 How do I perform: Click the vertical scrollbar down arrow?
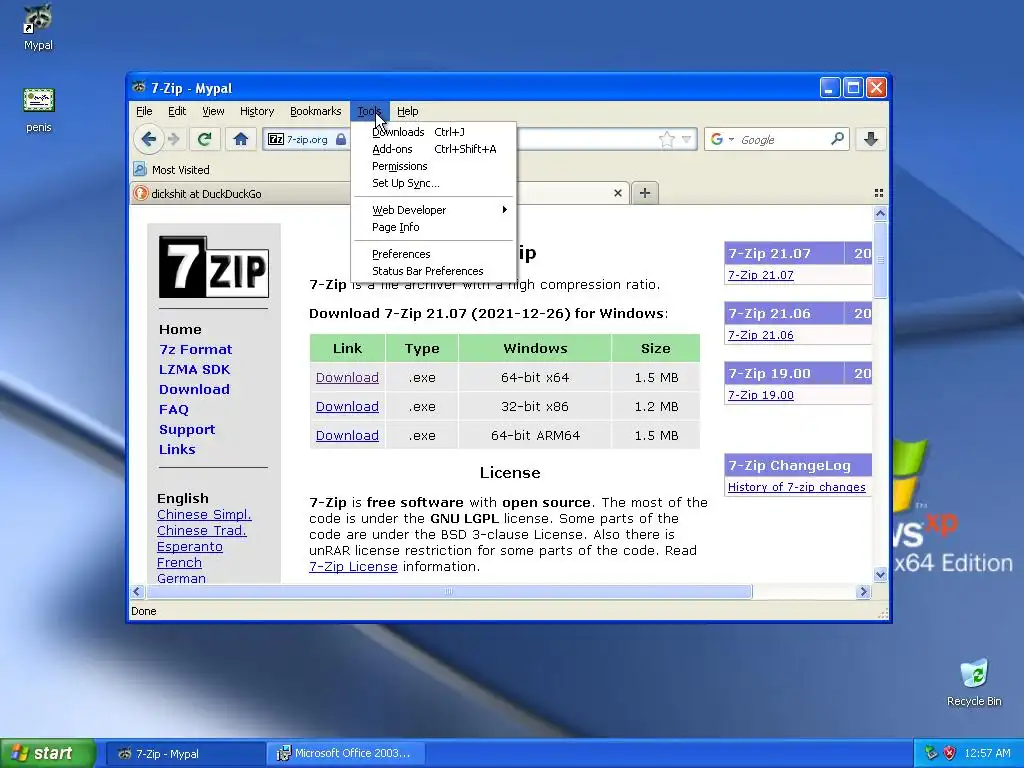tap(880, 575)
